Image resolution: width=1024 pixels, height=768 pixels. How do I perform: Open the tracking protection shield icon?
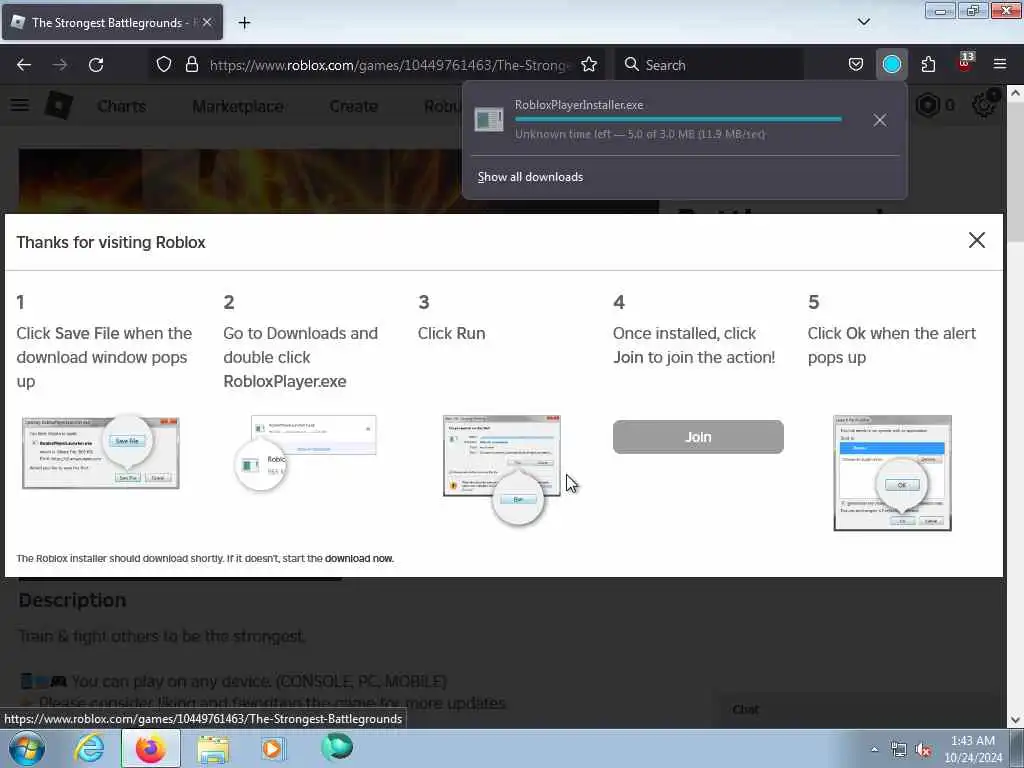click(x=164, y=65)
